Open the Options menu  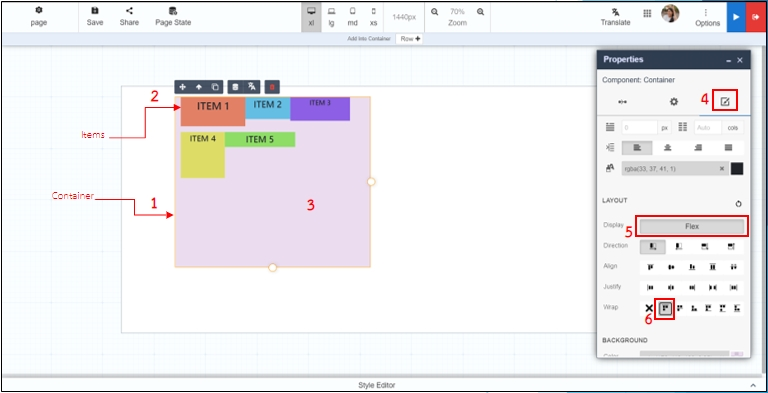[x=707, y=17]
